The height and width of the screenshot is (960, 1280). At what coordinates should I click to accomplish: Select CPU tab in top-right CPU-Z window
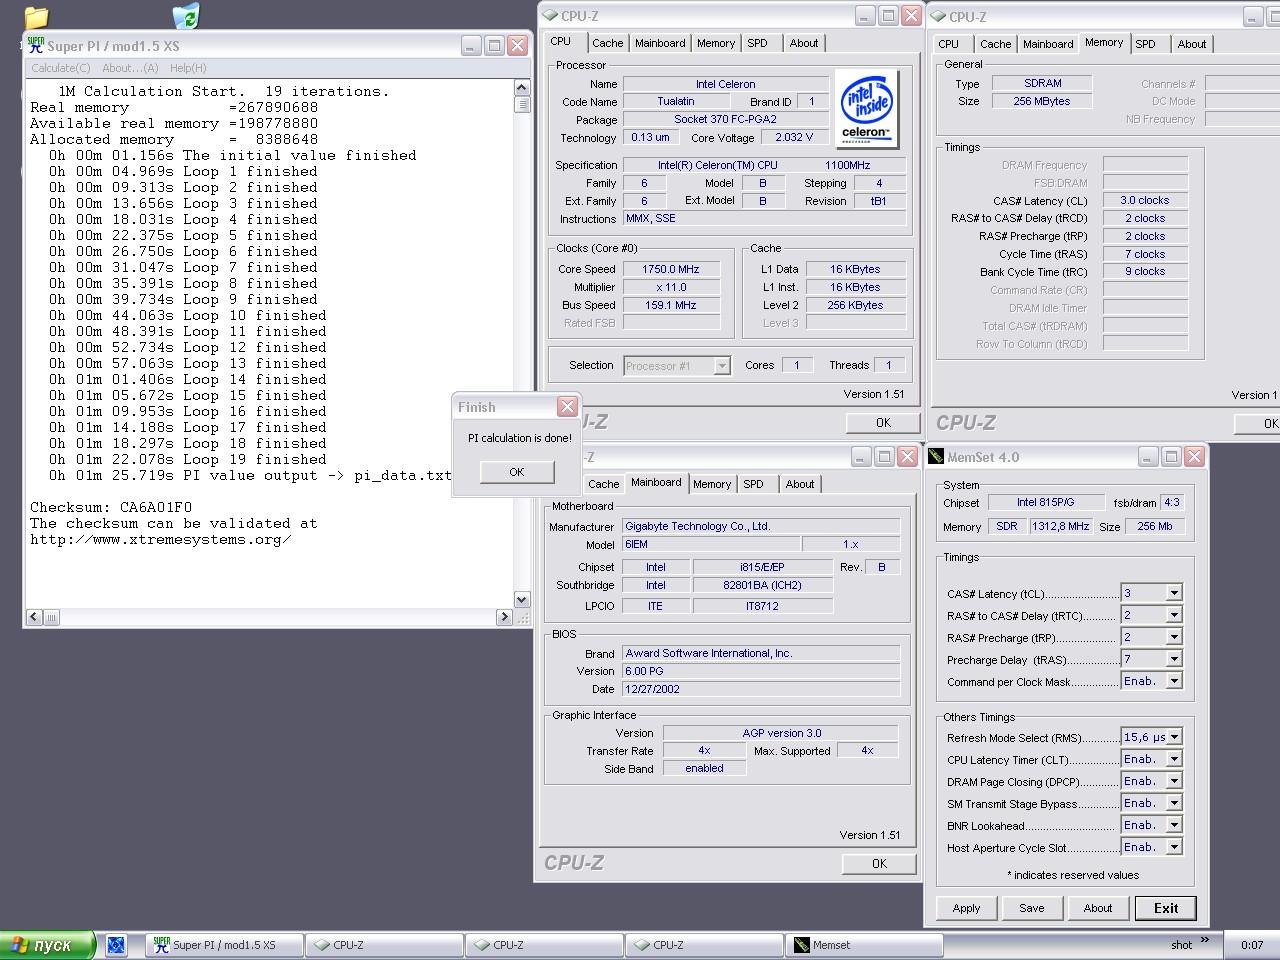click(949, 44)
